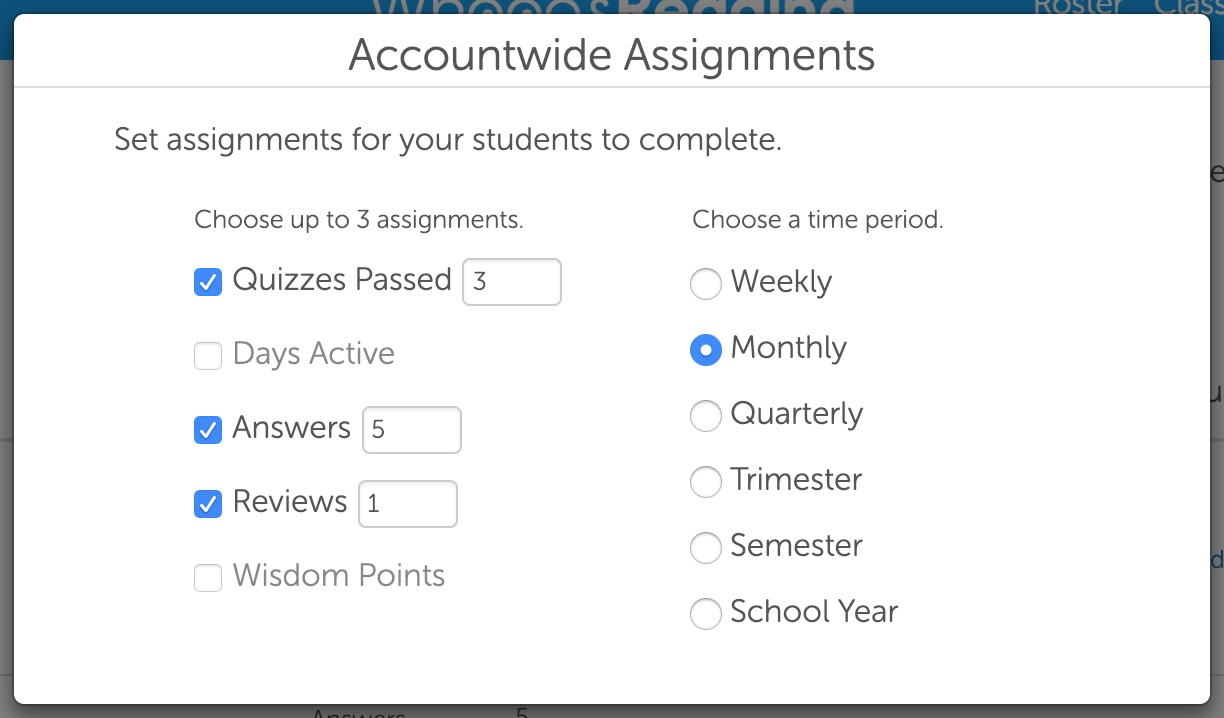Click the School Year label text
This screenshot has width=1224, height=718.
click(x=814, y=612)
